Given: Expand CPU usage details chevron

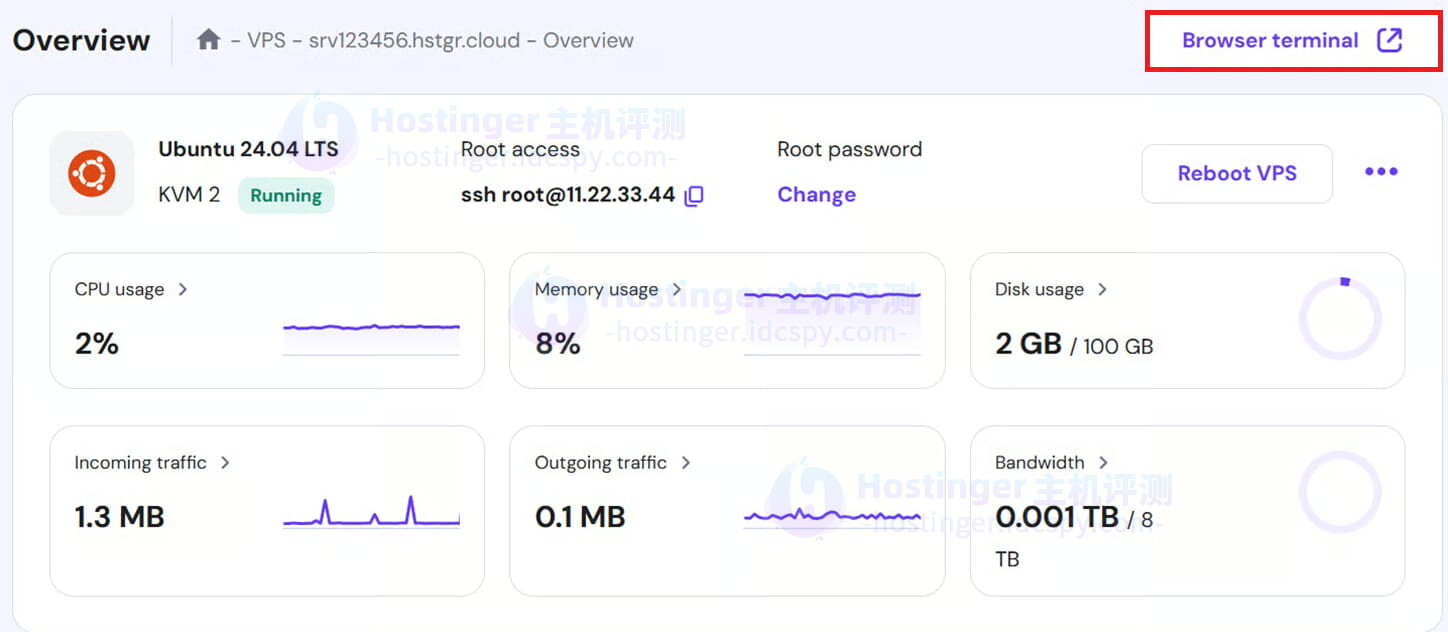Looking at the screenshot, I should (x=183, y=289).
